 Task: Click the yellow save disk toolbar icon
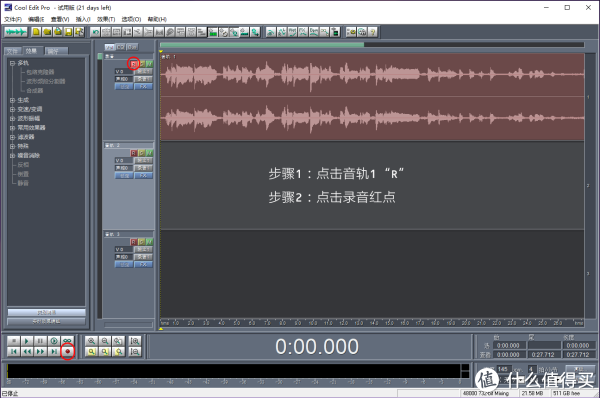pyautogui.click(x=68, y=32)
